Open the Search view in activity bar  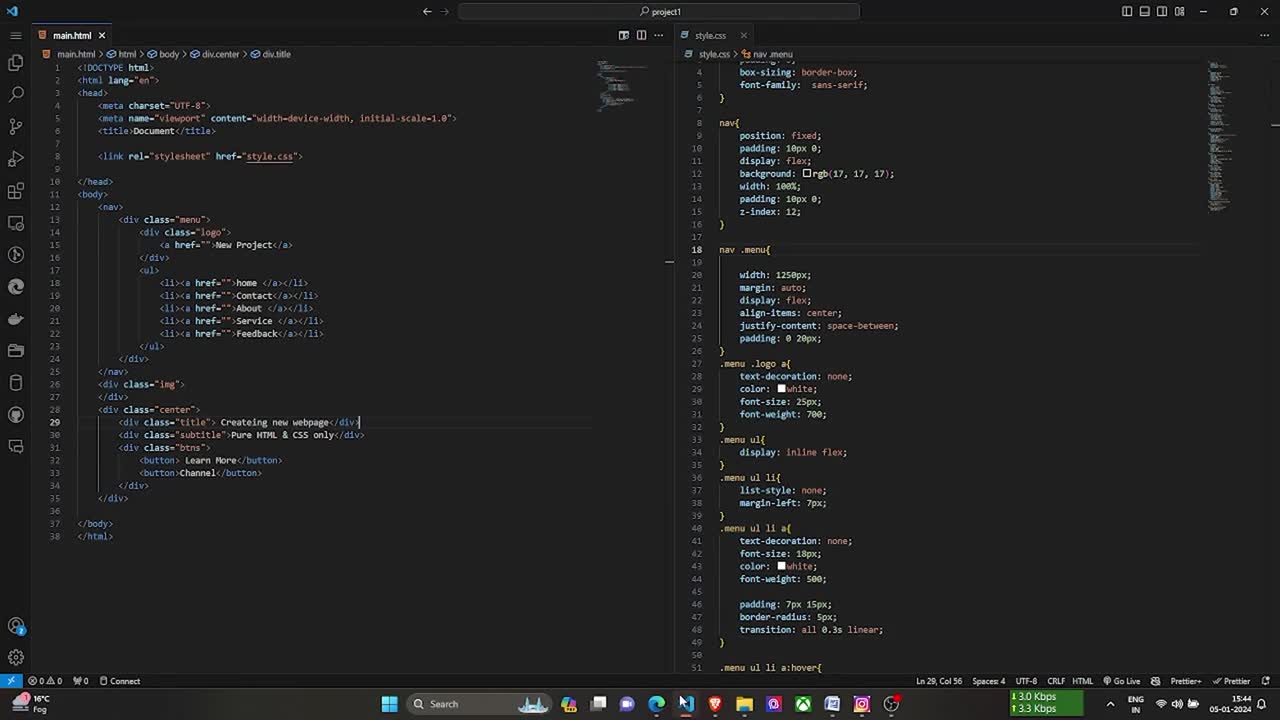pyautogui.click(x=15, y=95)
